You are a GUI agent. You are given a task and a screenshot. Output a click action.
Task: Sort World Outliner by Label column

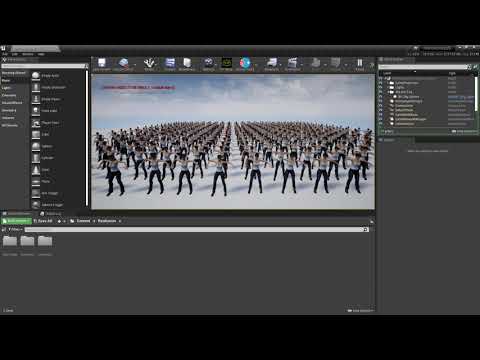point(387,73)
